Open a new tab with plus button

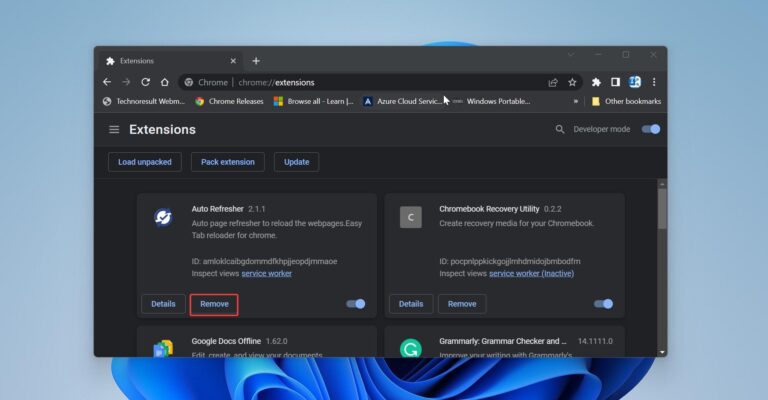[256, 61]
